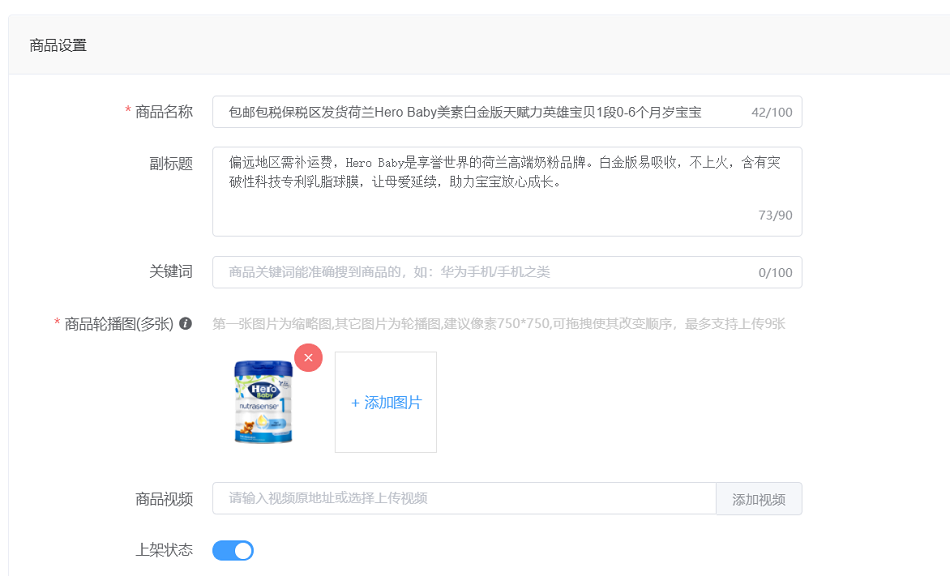The image size is (950, 576).
Task: Click the 商品名称 required label
Action: pyautogui.click(x=159, y=111)
